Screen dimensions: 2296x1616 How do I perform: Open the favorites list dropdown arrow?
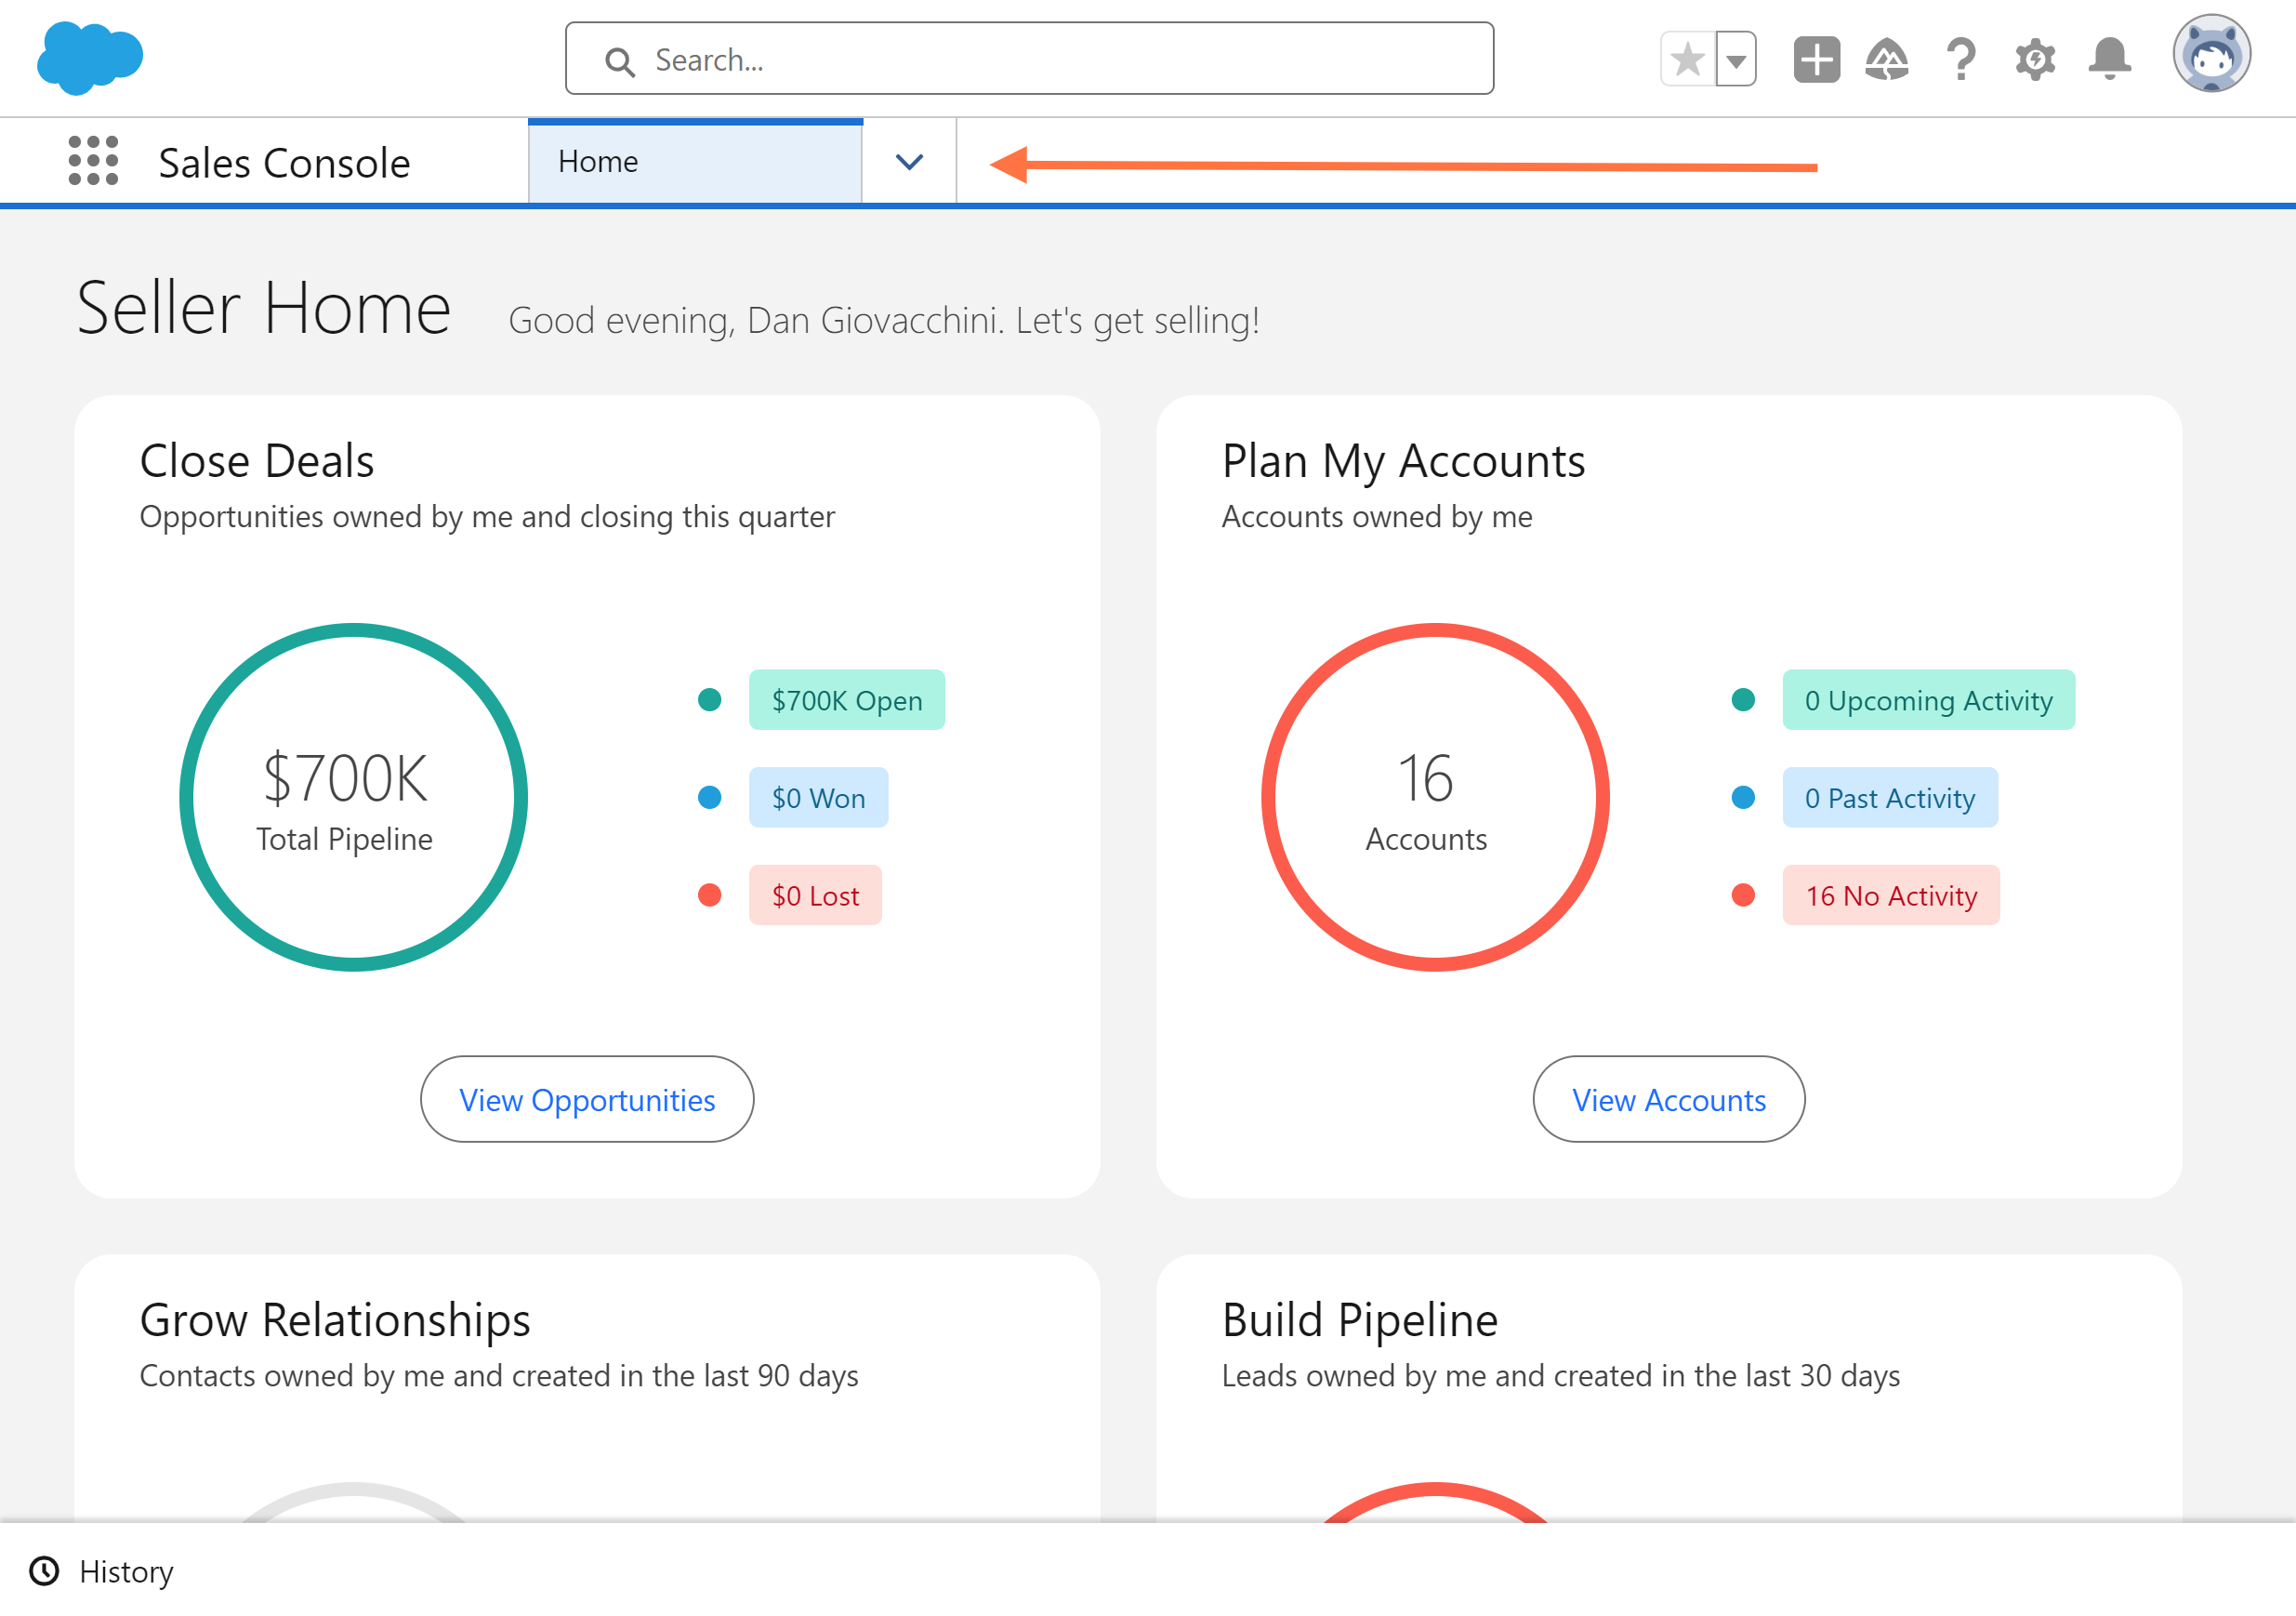(x=1737, y=60)
